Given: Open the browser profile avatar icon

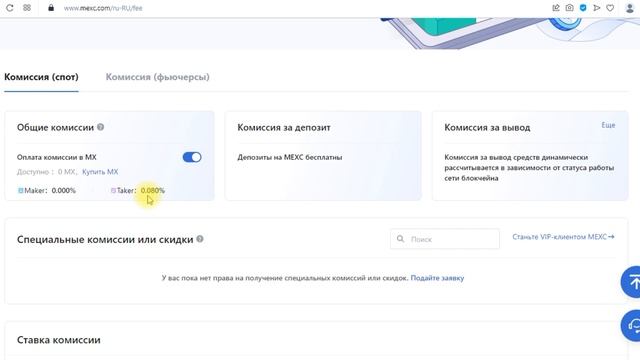Looking at the screenshot, I should click(x=630, y=8).
